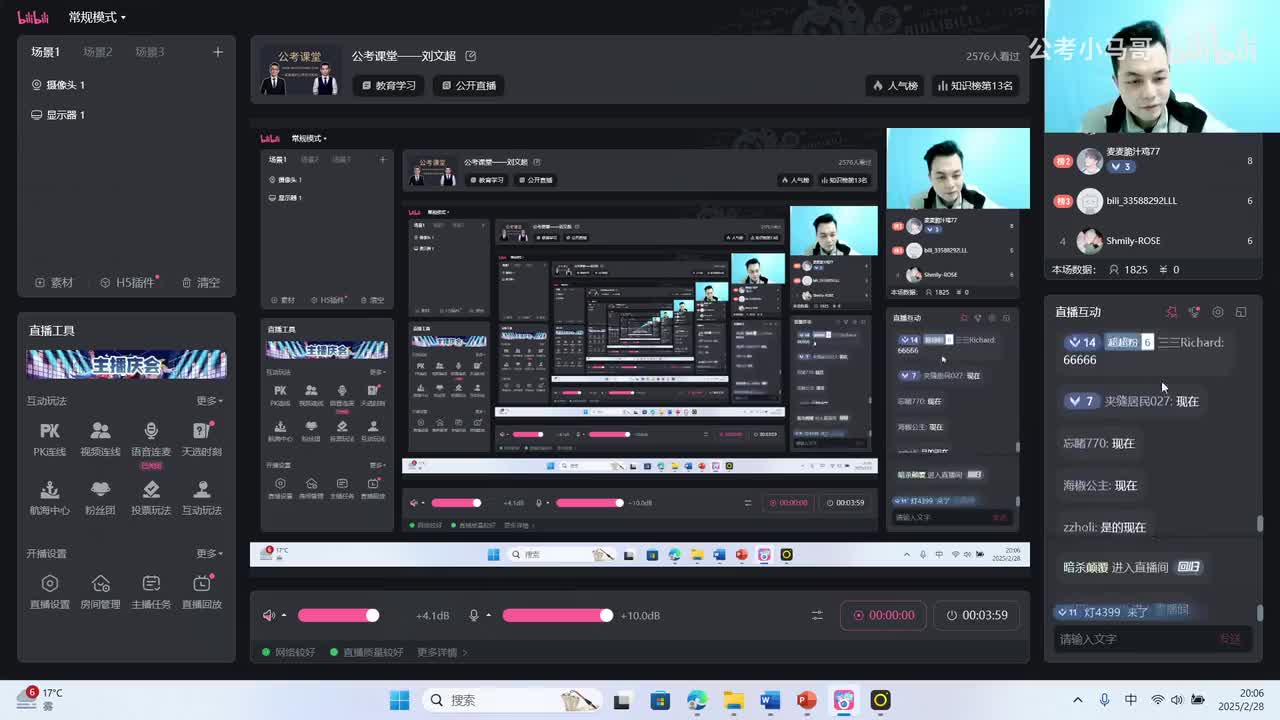Viewport: 1280px width, 720px height.
Task: Show hidden system tray icons
Action: (x=1077, y=700)
